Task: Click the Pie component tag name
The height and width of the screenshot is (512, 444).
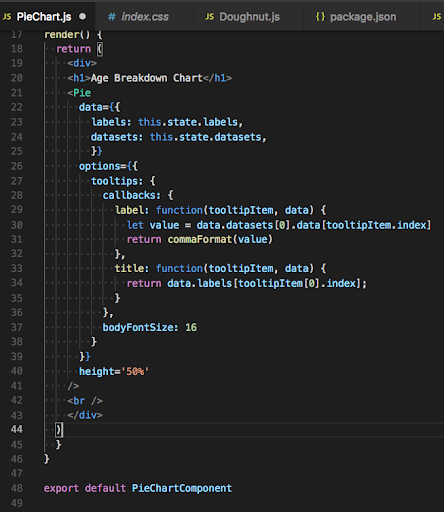Action: click(x=82, y=93)
